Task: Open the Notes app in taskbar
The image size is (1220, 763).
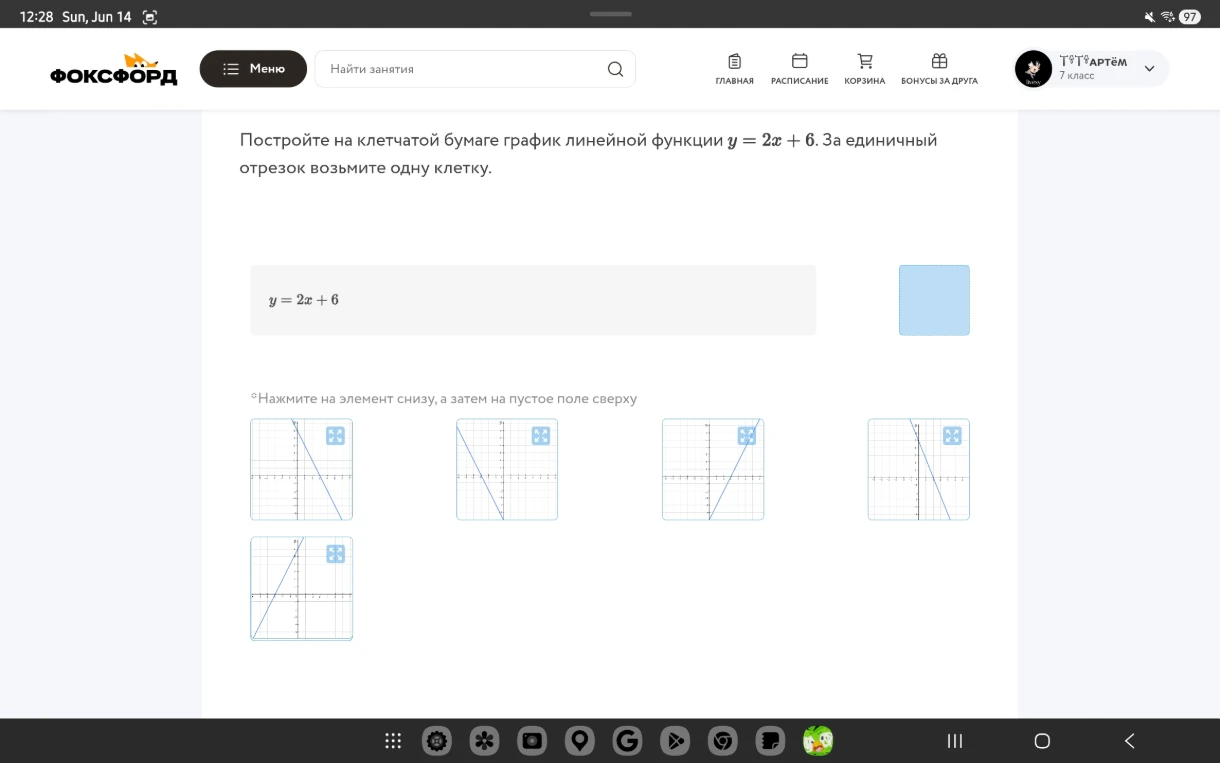Action: [770, 741]
